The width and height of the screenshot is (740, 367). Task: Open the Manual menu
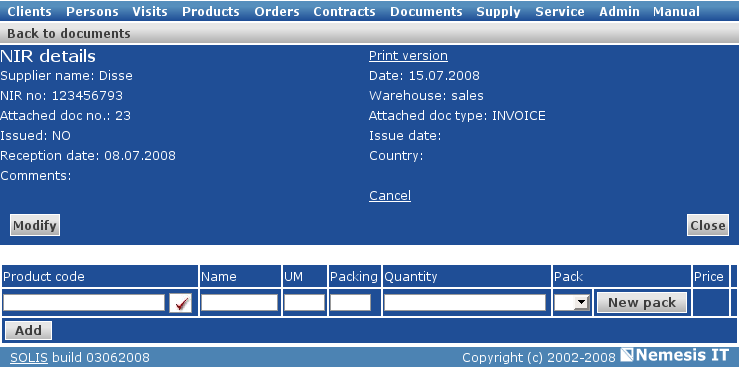(676, 12)
